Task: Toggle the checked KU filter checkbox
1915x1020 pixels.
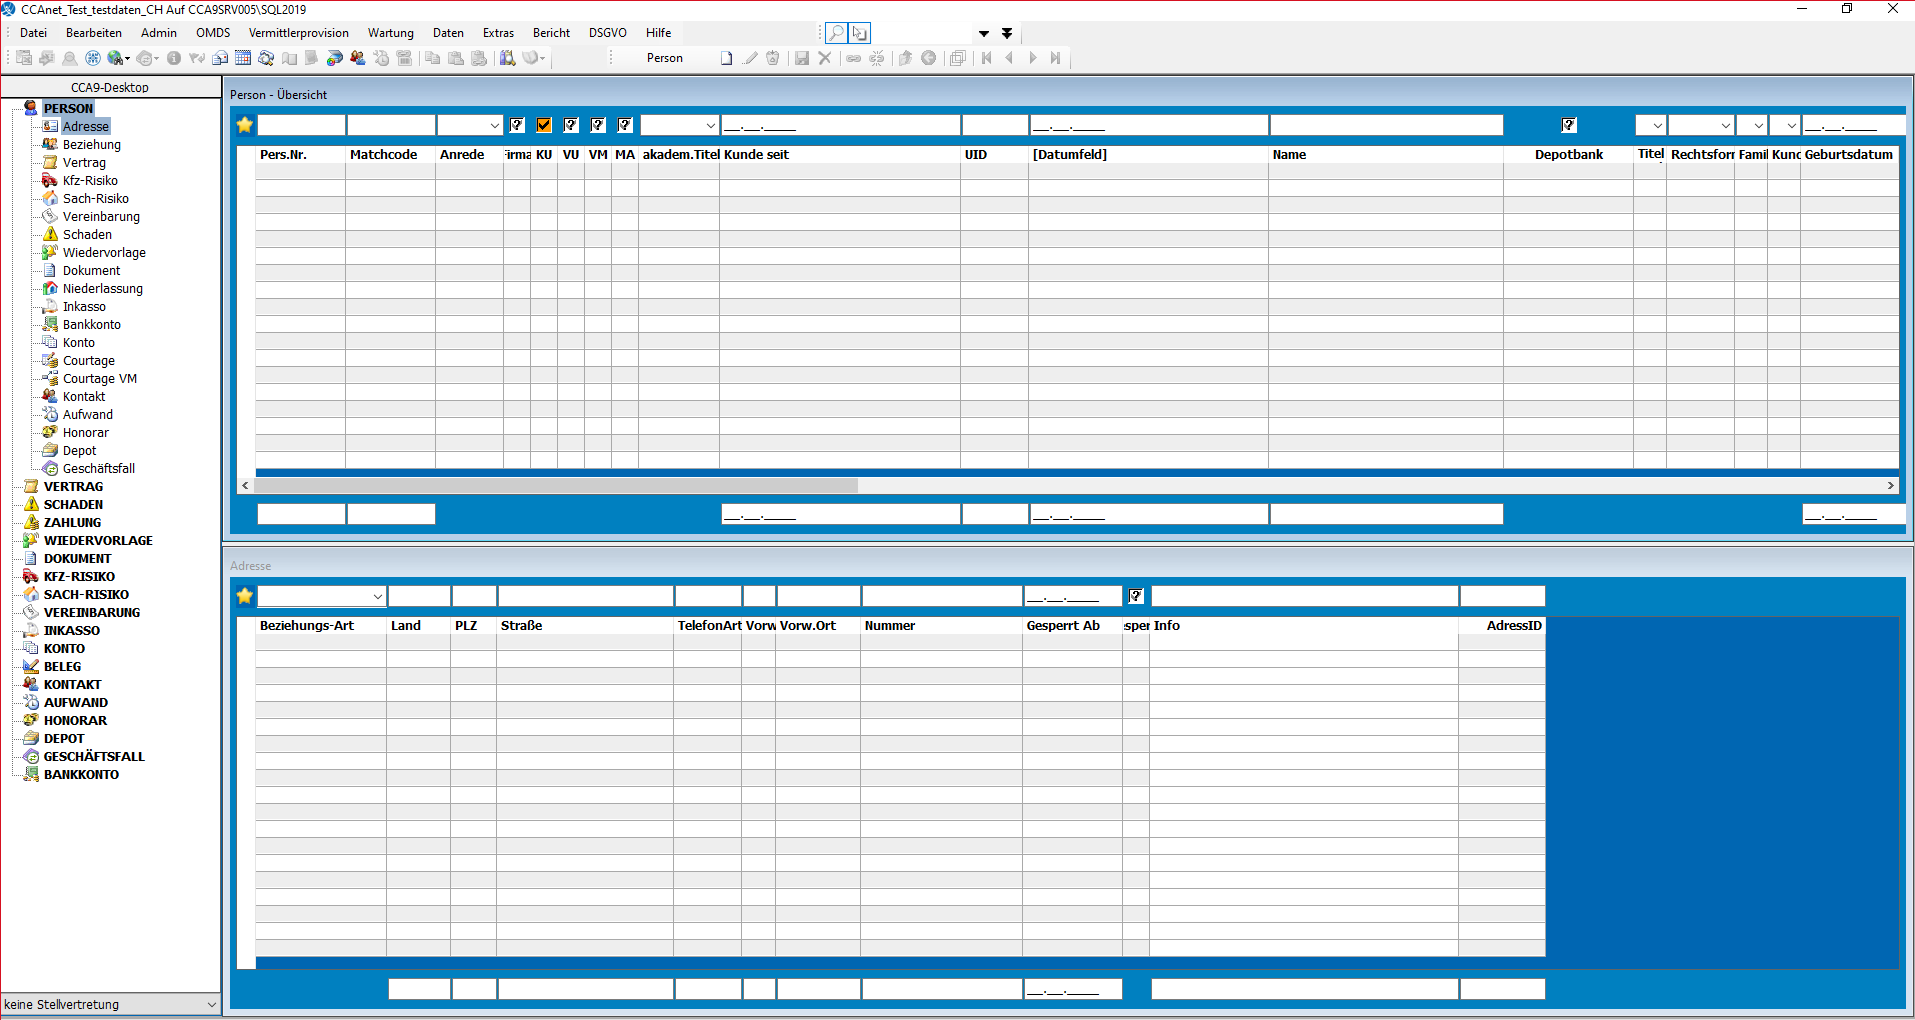Action: (544, 125)
